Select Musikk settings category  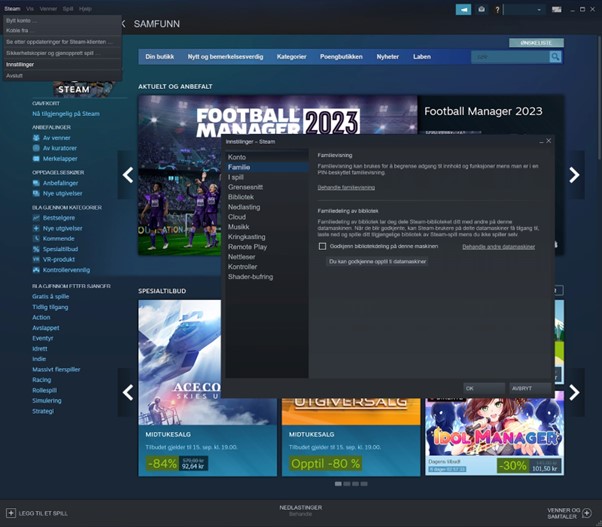[266, 227]
